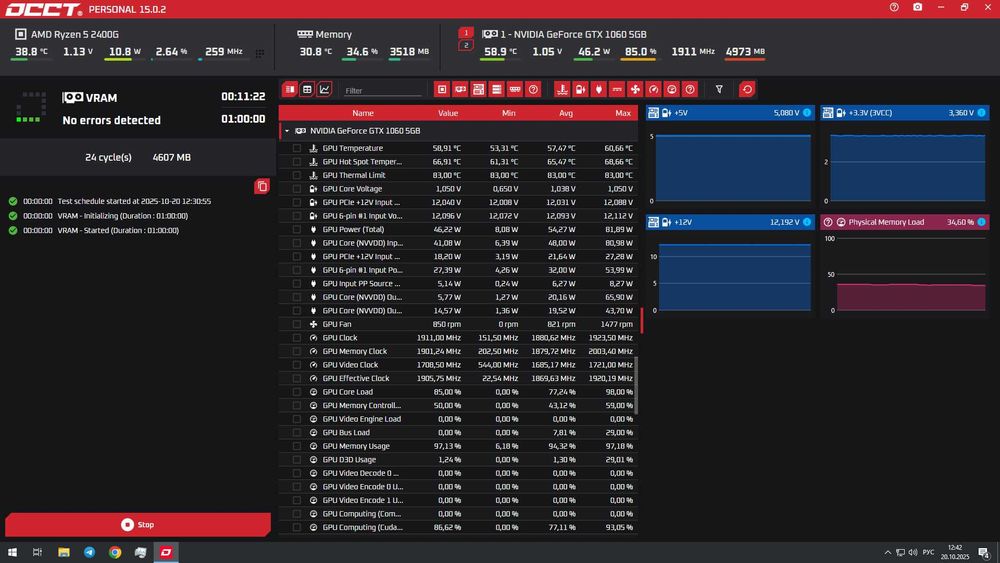Screen dimensions: 1000x563
Task: Open the Windows Start menu
Action: click(12, 552)
